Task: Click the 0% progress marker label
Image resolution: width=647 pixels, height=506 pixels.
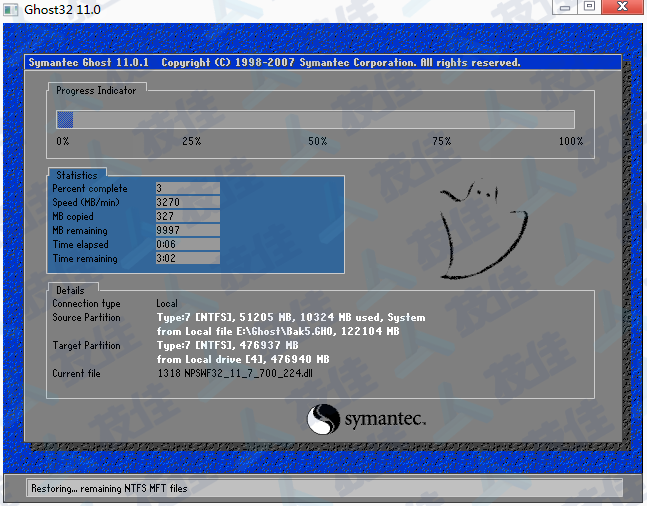Action: 63,141
